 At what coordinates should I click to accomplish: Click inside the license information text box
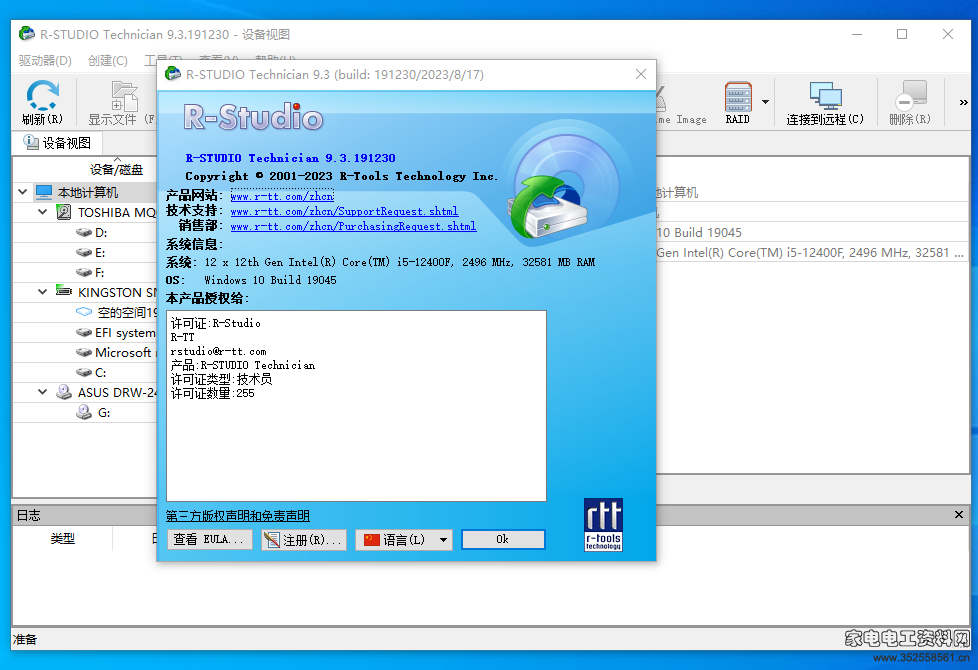click(356, 405)
